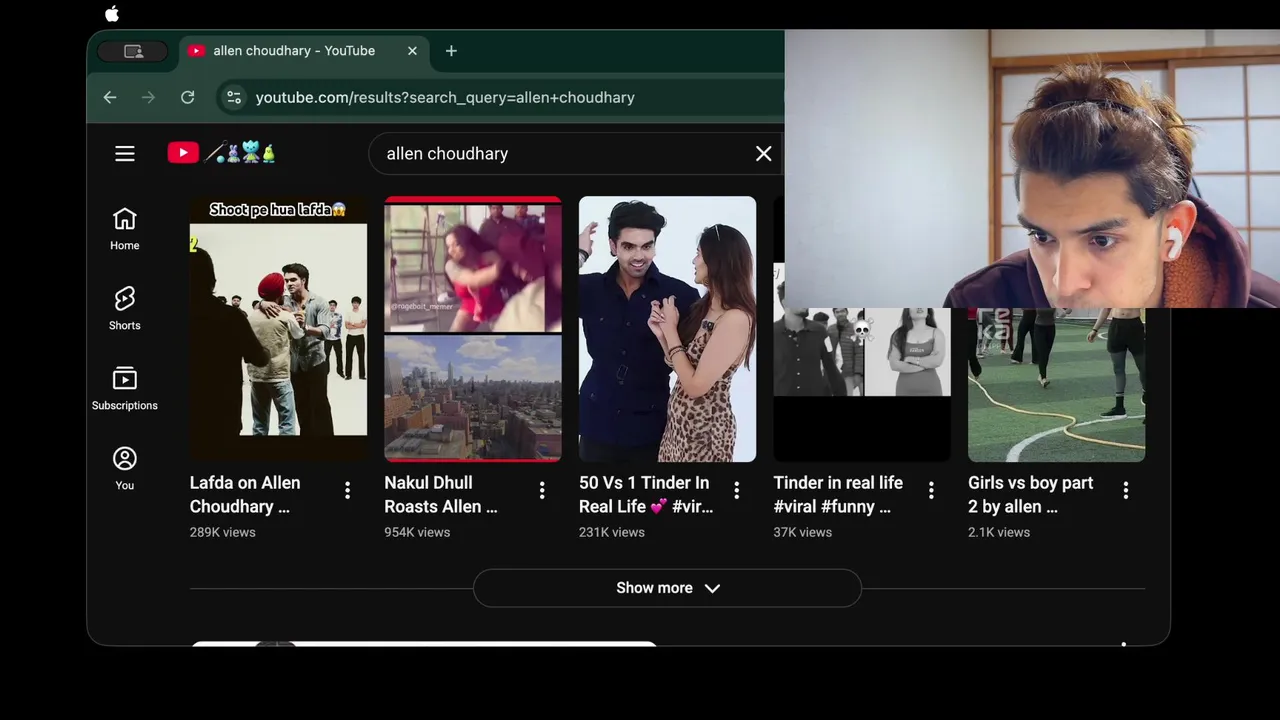Open the YouTube hamburger guide menu
1280x720 pixels.
click(x=125, y=153)
